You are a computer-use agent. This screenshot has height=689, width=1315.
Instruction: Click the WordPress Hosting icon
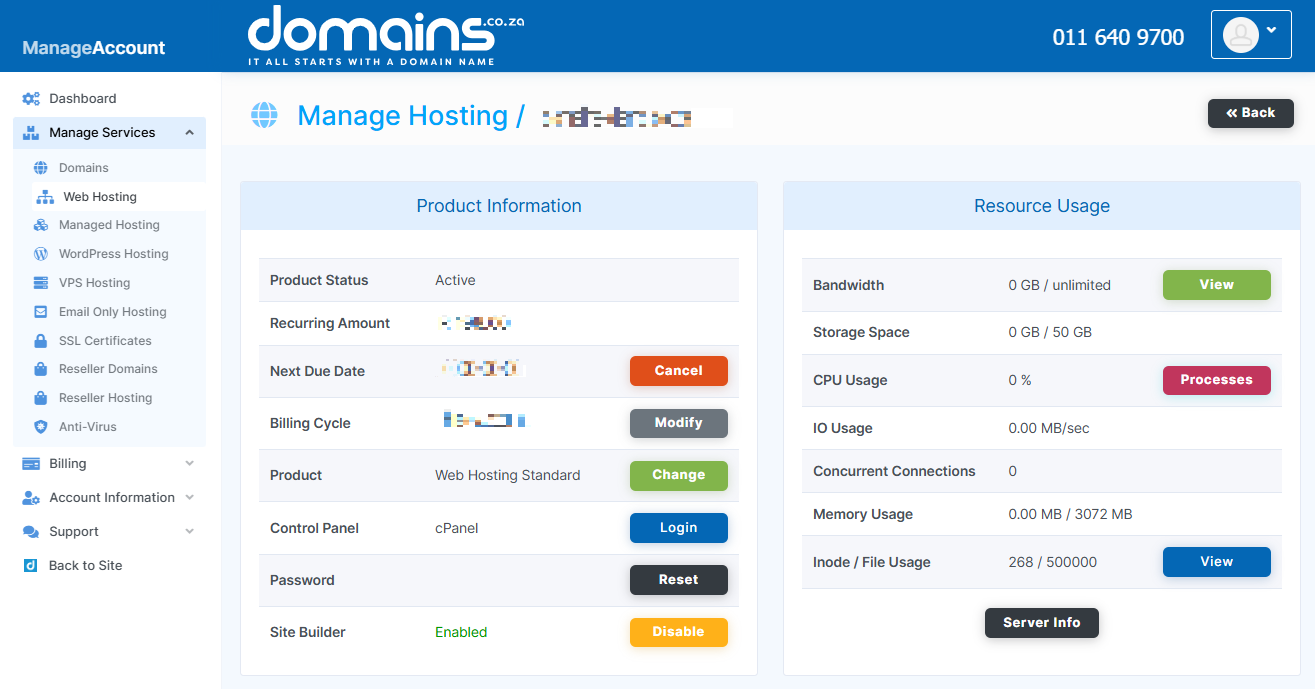coord(39,253)
